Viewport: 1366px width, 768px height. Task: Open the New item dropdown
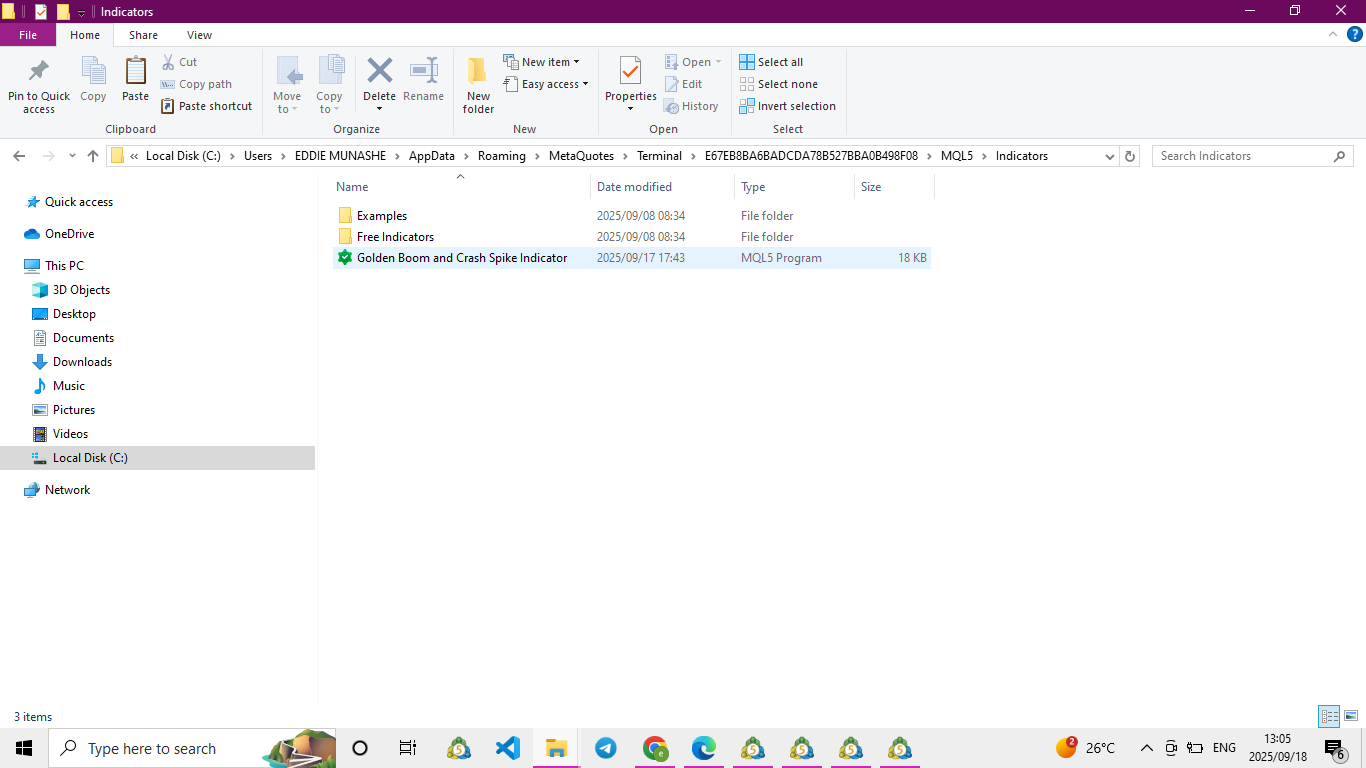(541, 62)
